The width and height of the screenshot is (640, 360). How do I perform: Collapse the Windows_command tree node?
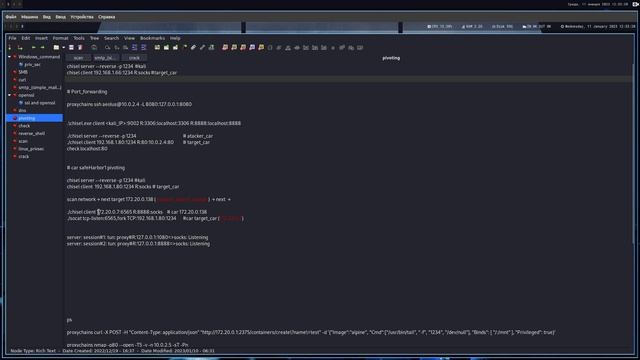[x=9, y=57]
